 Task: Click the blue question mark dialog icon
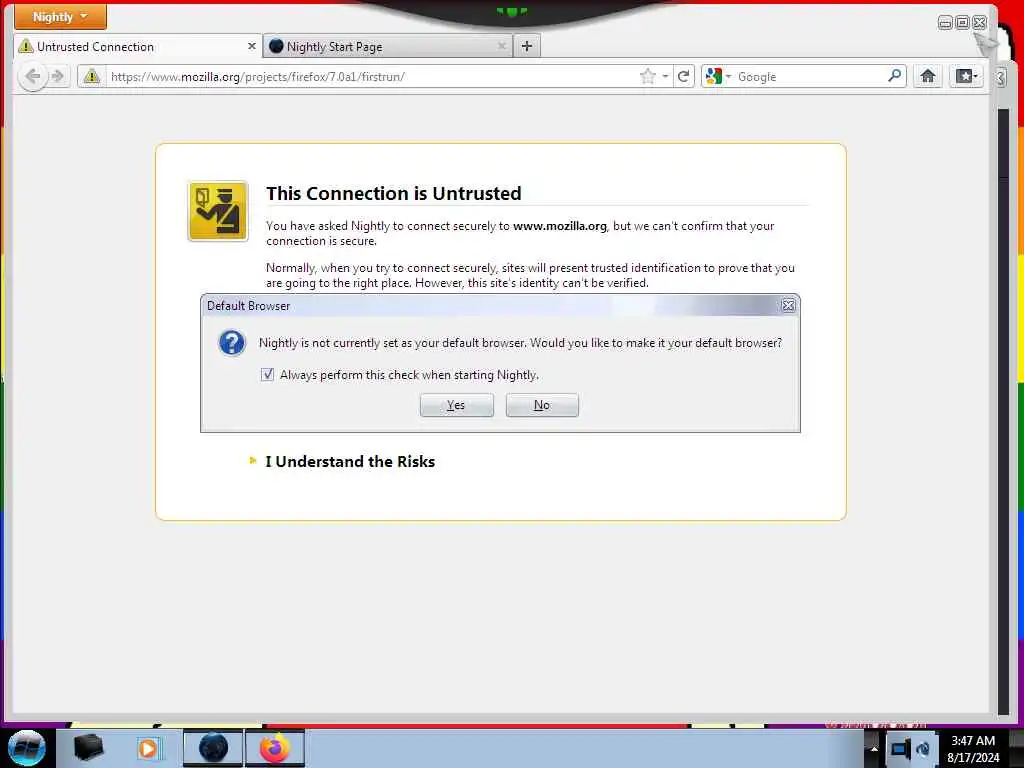[x=232, y=343]
